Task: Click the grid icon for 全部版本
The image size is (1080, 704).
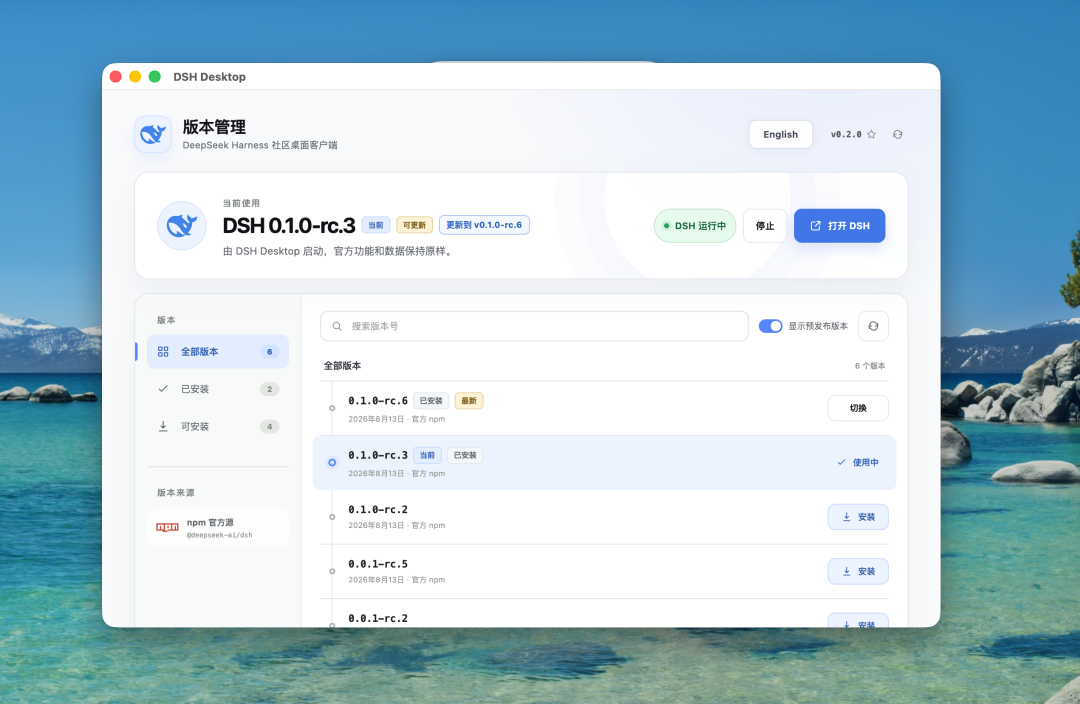Action: tap(163, 351)
